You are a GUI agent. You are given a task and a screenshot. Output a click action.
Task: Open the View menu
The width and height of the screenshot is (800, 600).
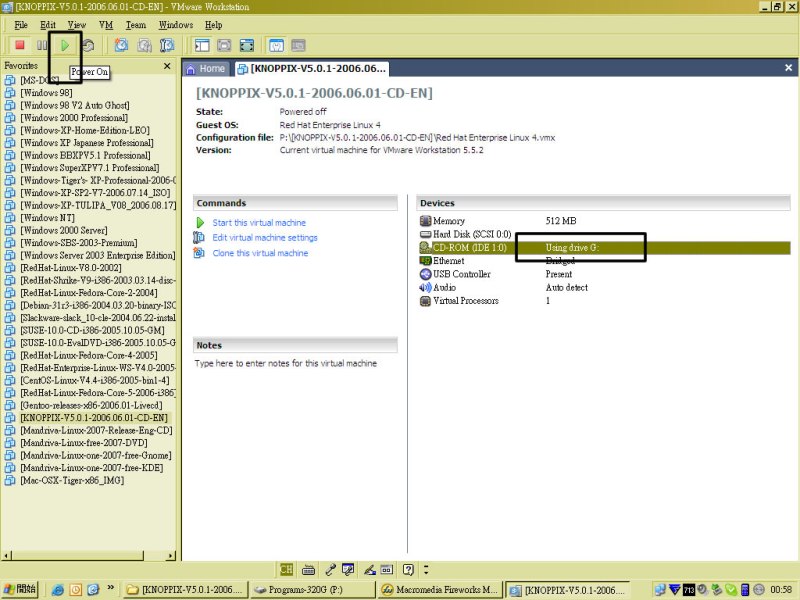coord(77,25)
